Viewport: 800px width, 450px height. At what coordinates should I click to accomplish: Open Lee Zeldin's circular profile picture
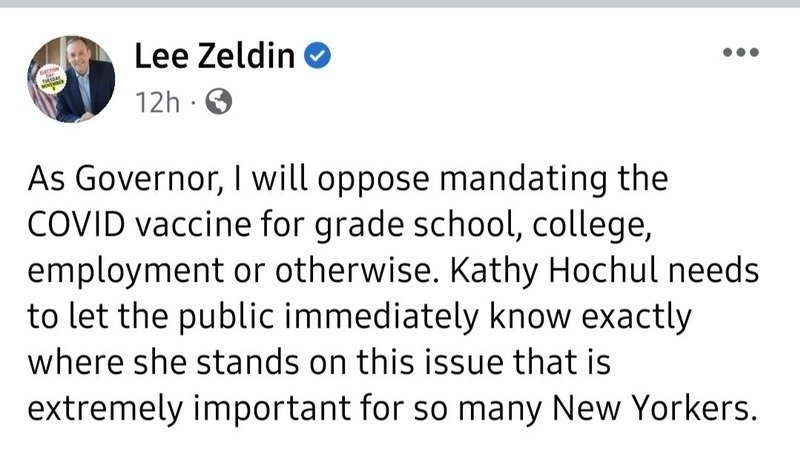pos(71,79)
